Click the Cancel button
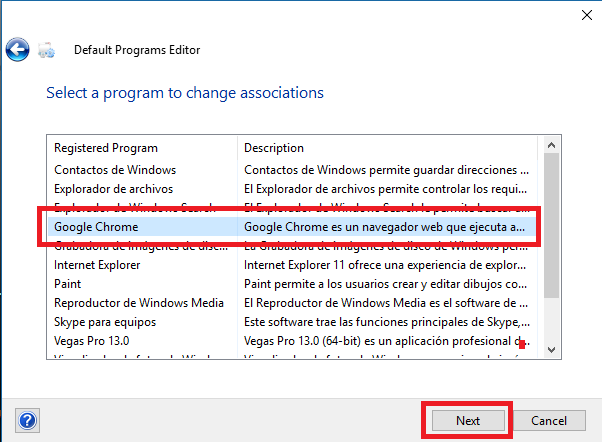This screenshot has height=442, width=602. 549,420
